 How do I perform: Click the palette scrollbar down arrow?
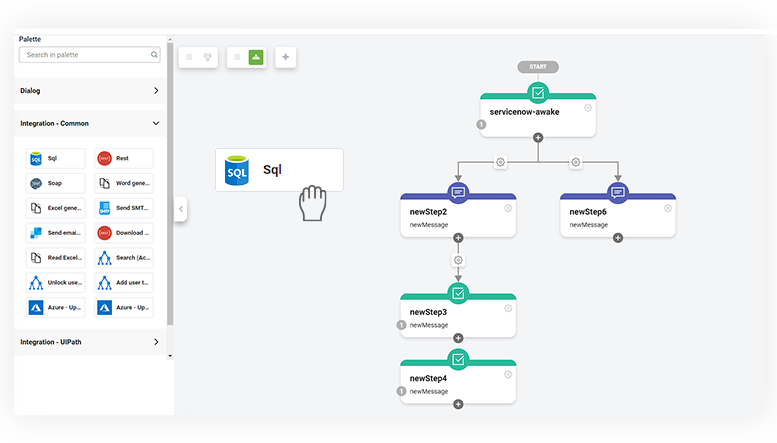tap(170, 356)
